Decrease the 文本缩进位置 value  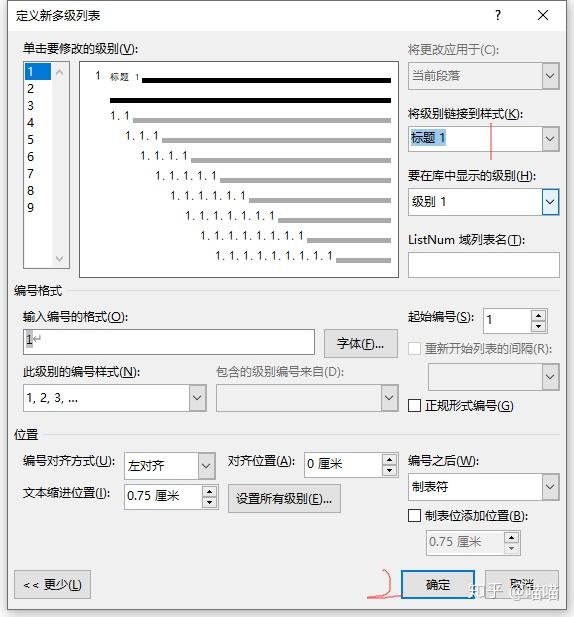(210, 502)
